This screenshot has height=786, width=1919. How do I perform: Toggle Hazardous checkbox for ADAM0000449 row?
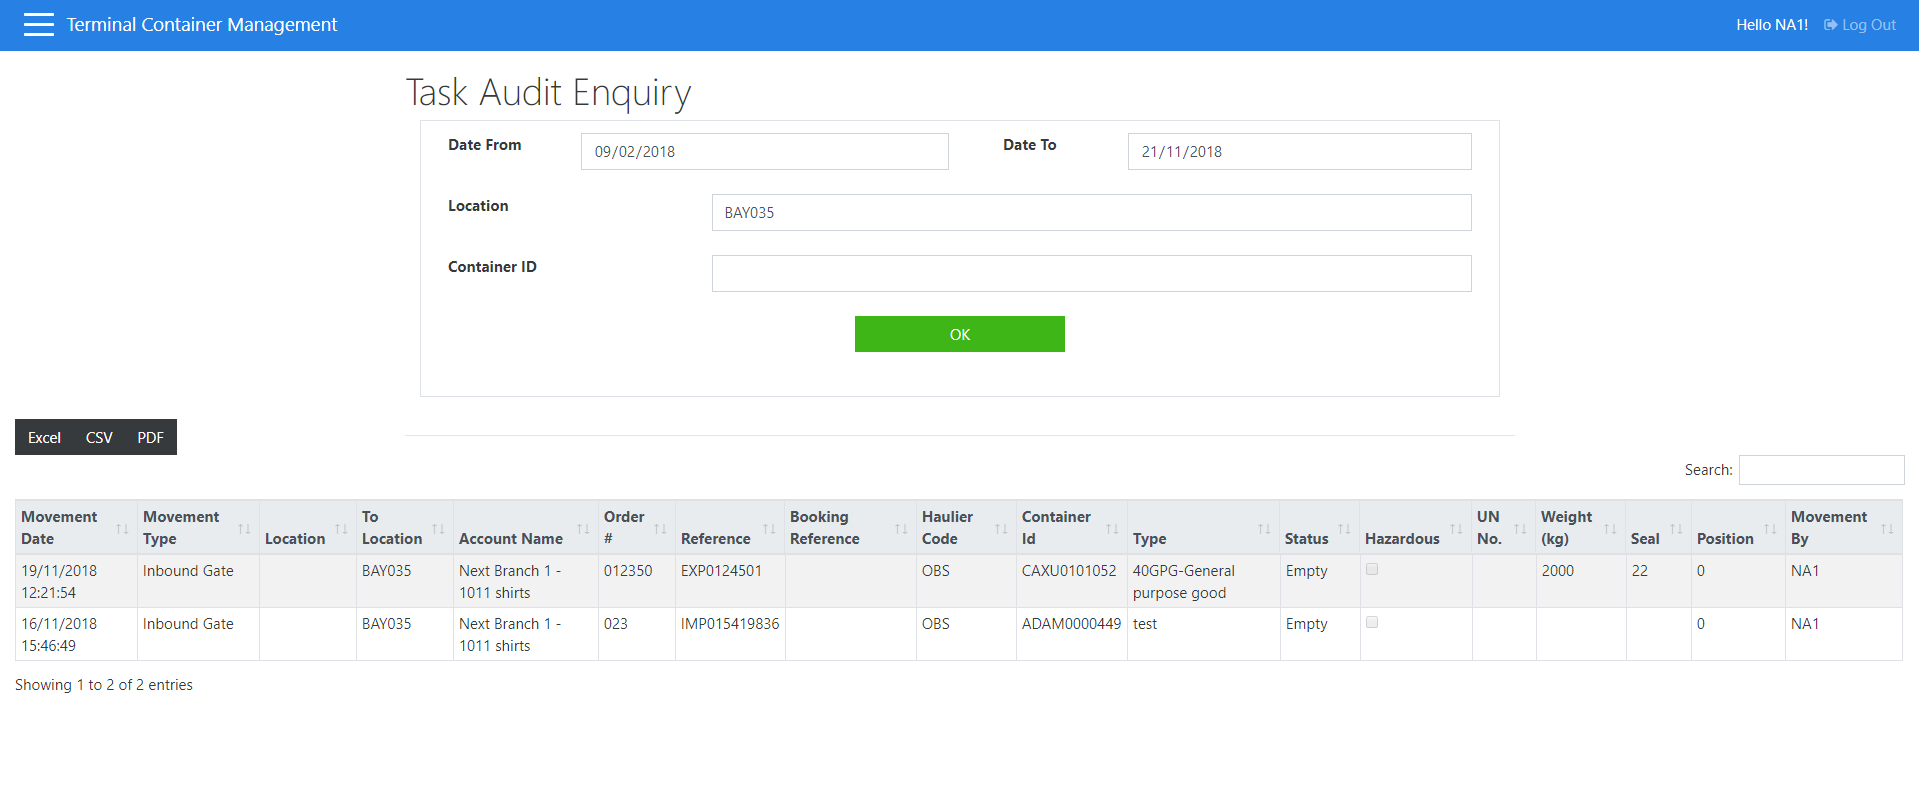1372,622
